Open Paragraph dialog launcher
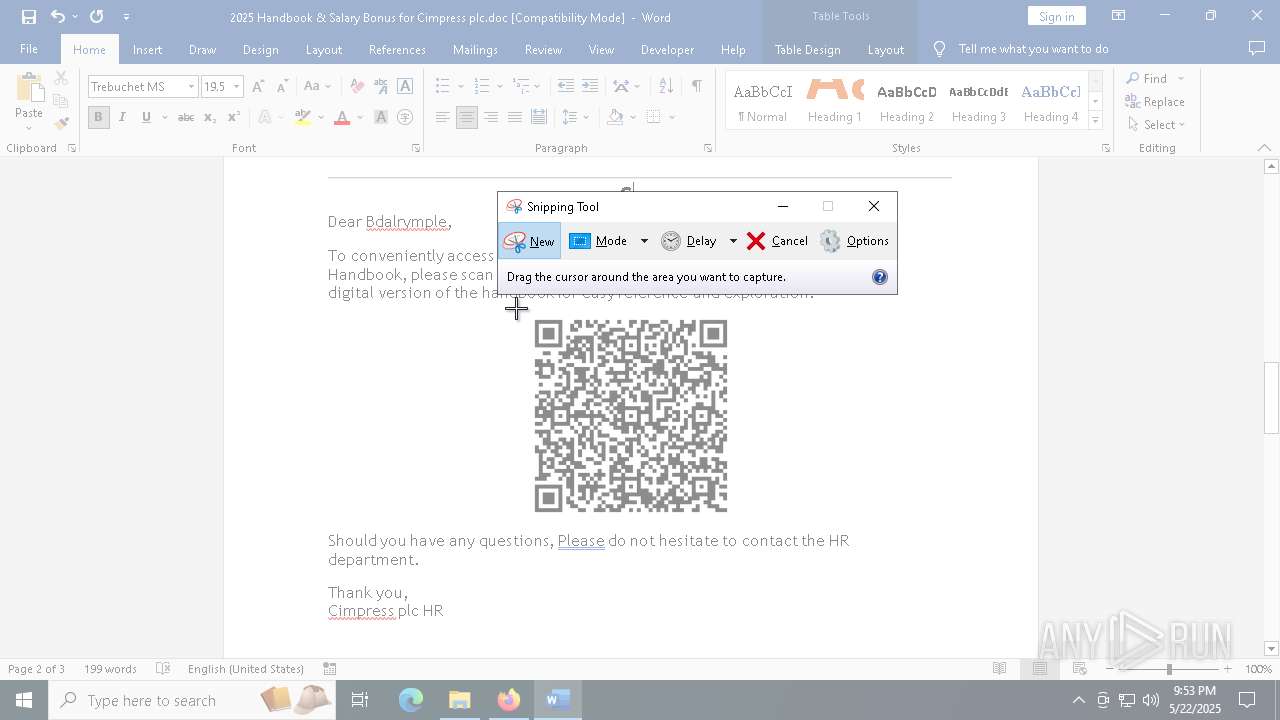 708,148
